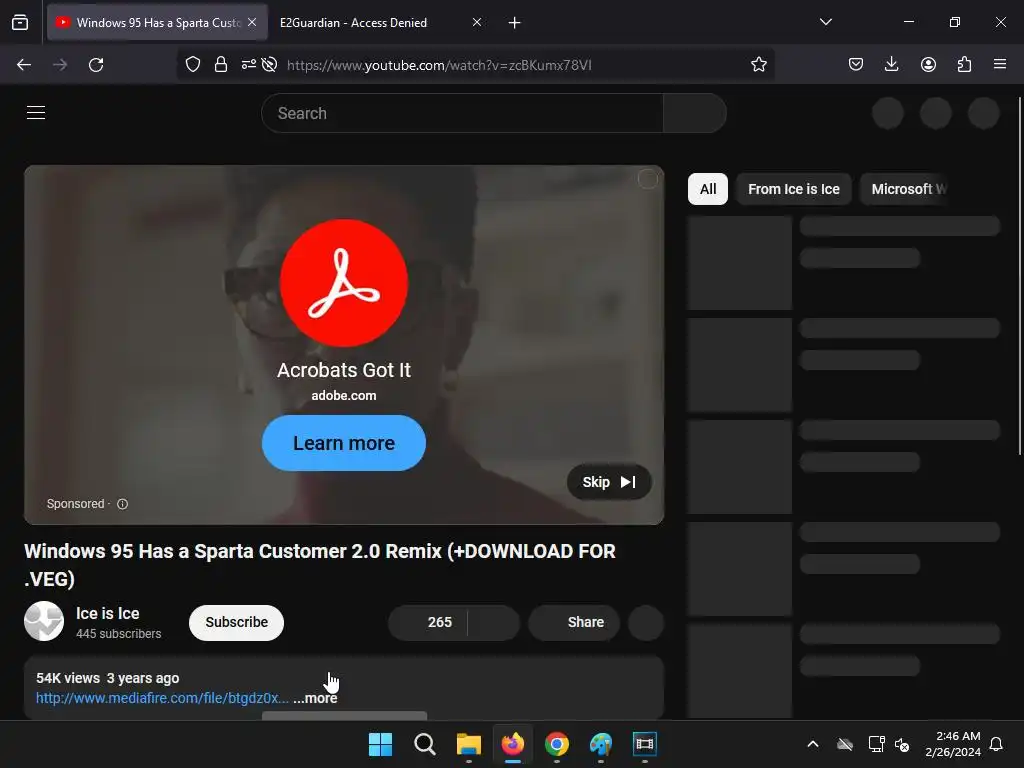Screen dimensions: 1024x768
Task: Open Firefox application hamburger menu
Action: [x=1000, y=65]
